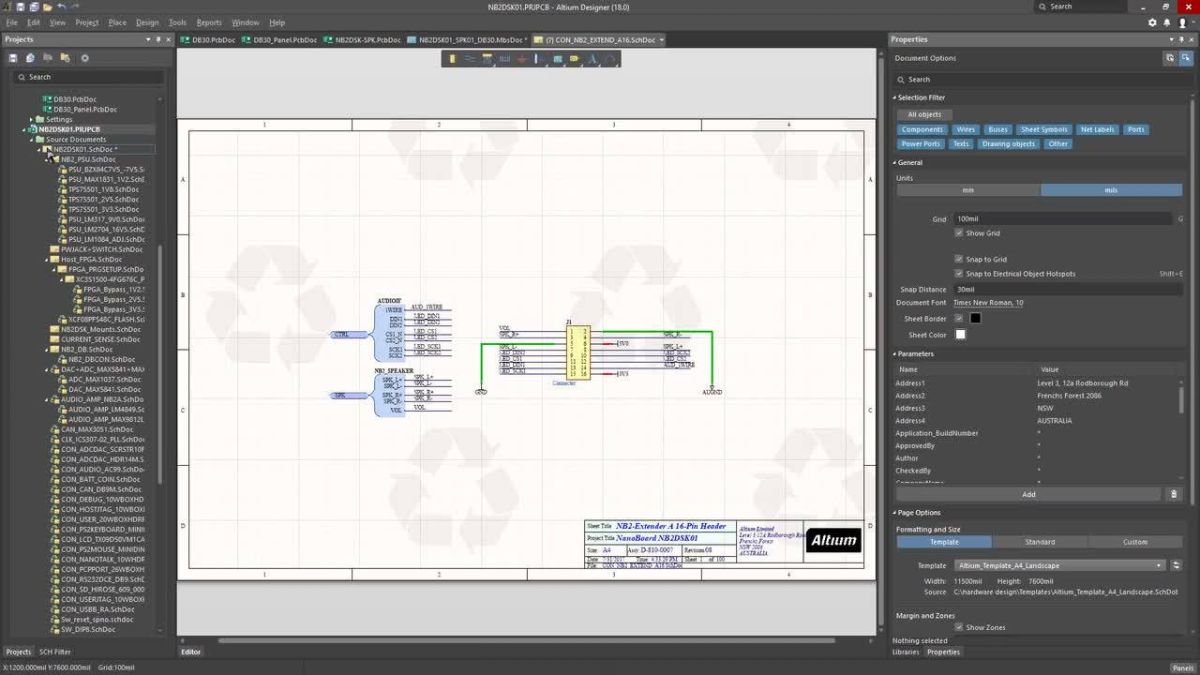Image resolution: width=1200 pixels, height=675 pixels.
Task: Toggle the Snap to Grid checkbox
Action: pos(960,259)
